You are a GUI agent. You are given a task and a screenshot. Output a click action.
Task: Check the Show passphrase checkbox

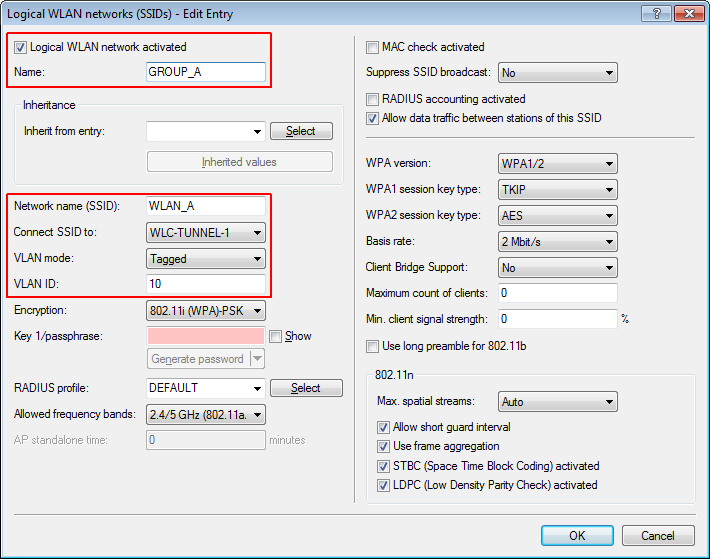[276, 337]
